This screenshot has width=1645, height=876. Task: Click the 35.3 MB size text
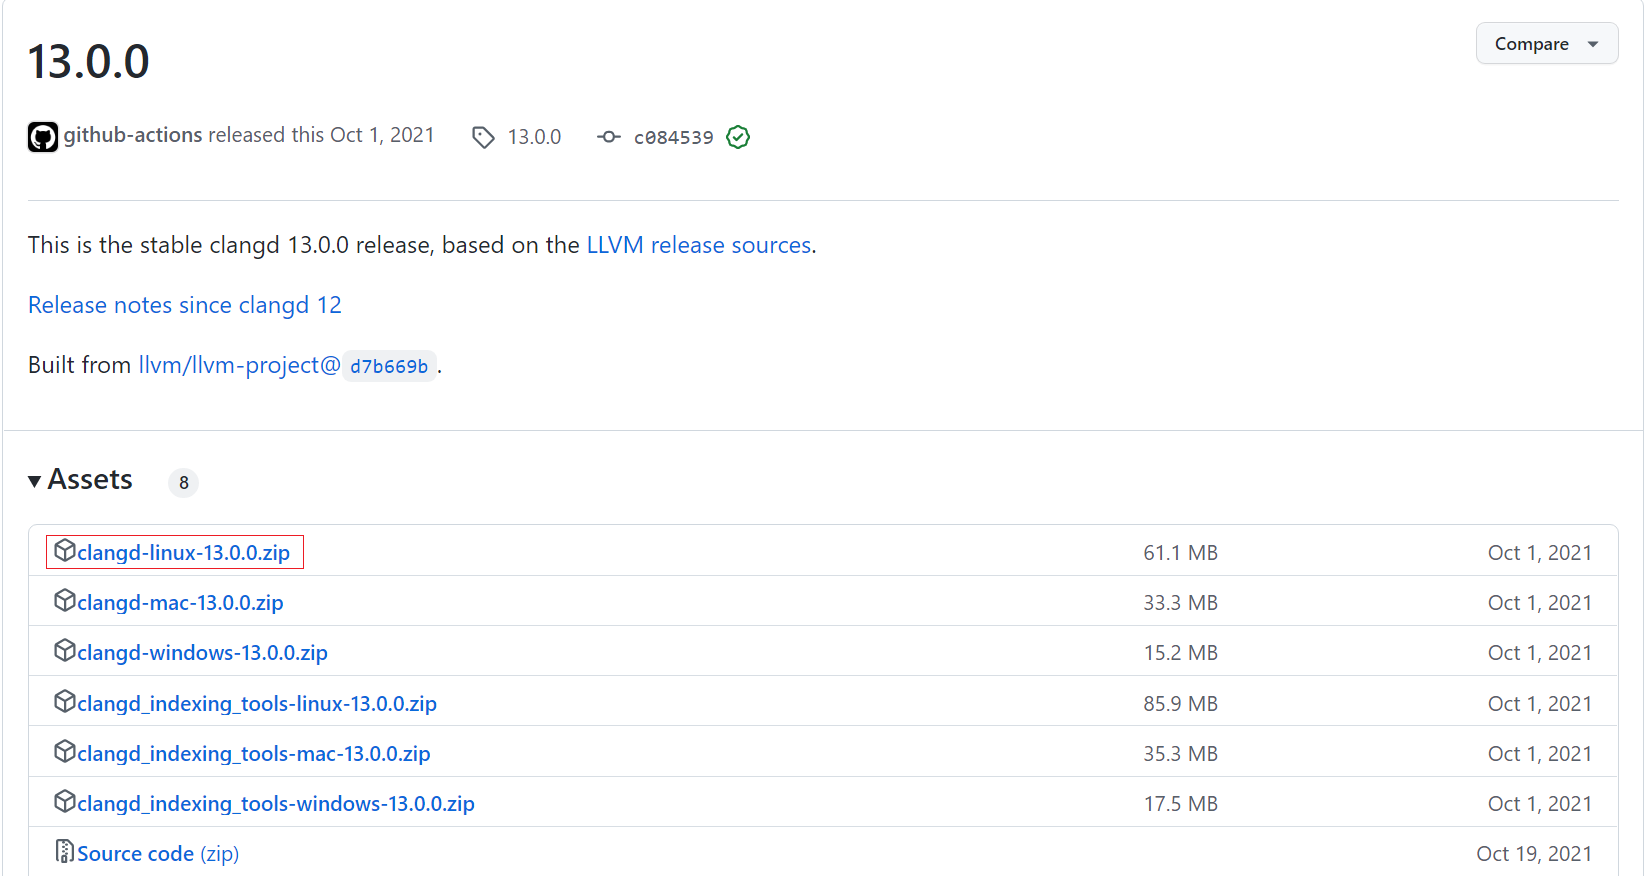[x=1180, y=754]
